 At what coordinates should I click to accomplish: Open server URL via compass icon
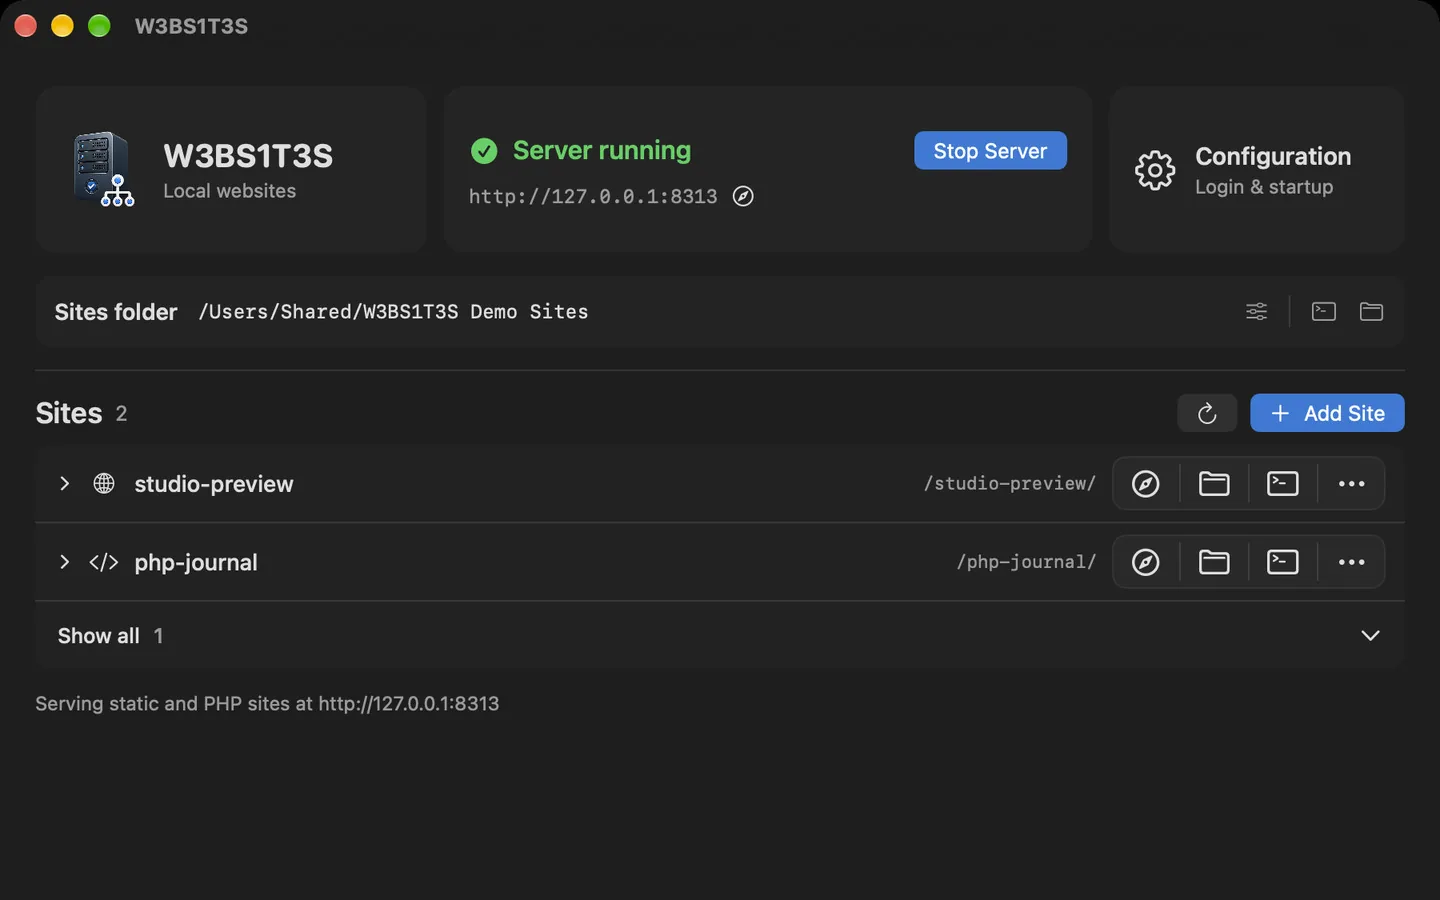[743, 196]
